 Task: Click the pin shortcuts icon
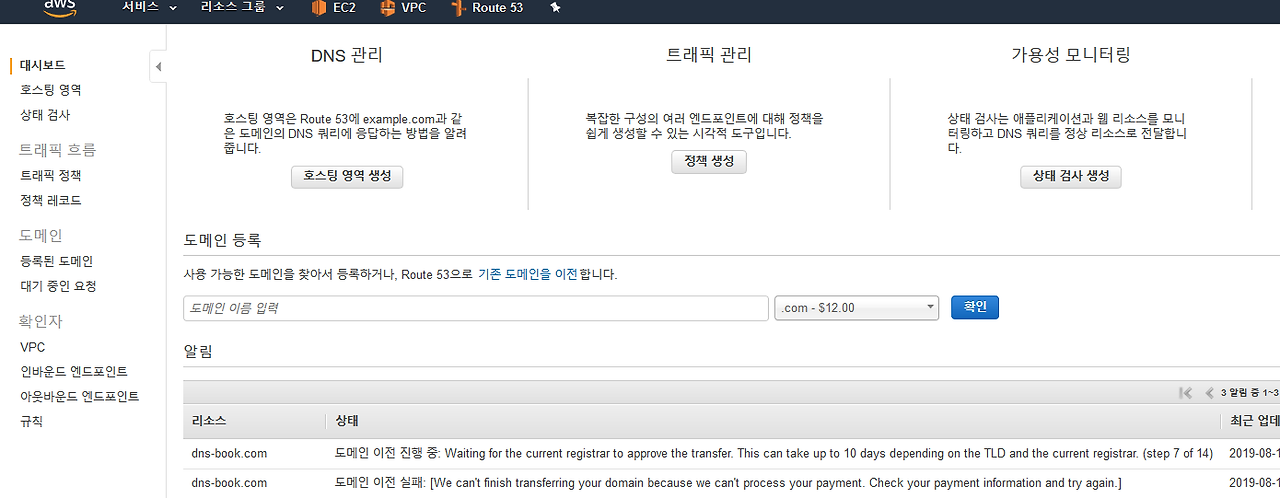[x=555, y=8]
